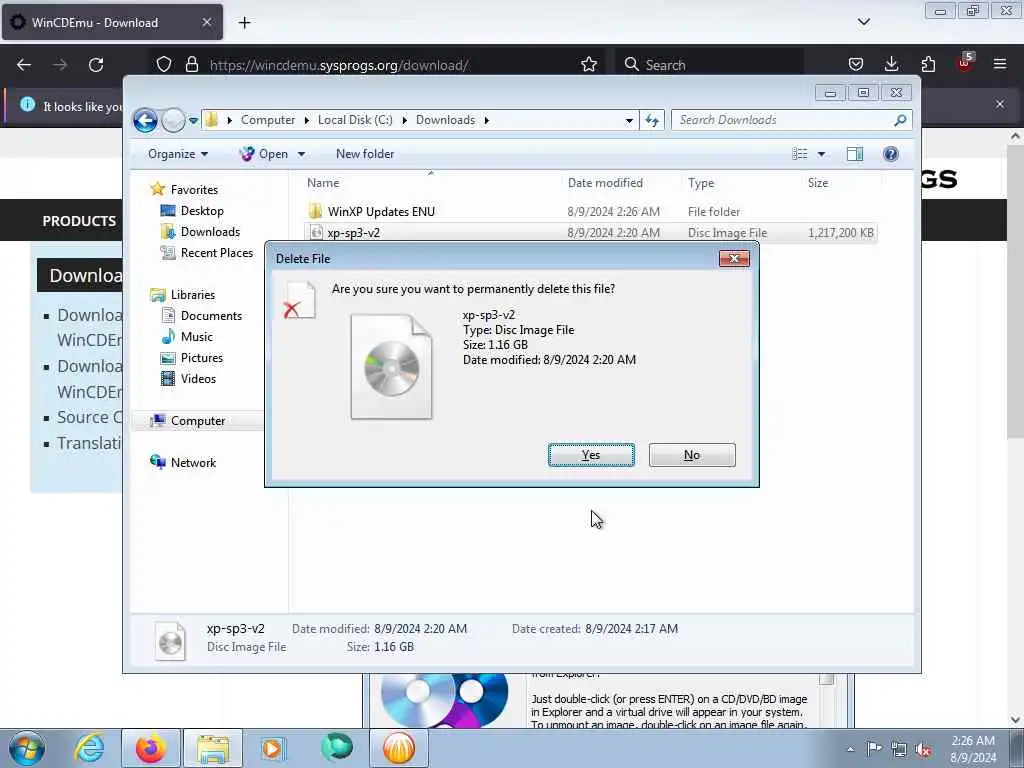This screenshot has width=1024, height=768.
Task: Click the Open toolbar button
Action: tap(264, 154)
